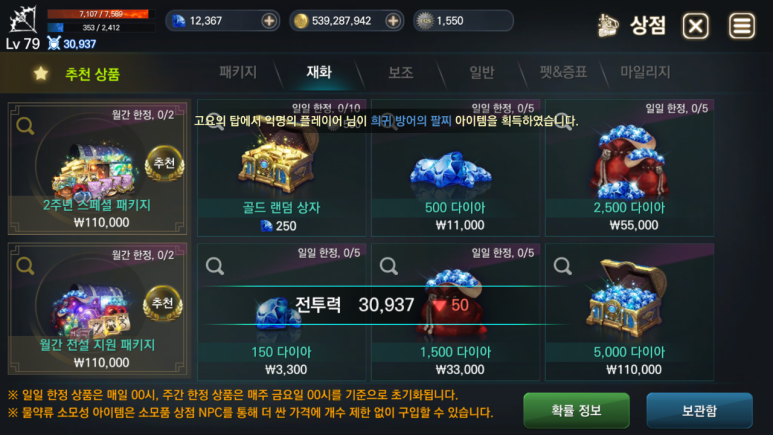Image resolution: width=773 pixels, height=435 pixels.
Task: Add more diamonds using plus icon
Action: pyautogui.click(x=269, y=21)
